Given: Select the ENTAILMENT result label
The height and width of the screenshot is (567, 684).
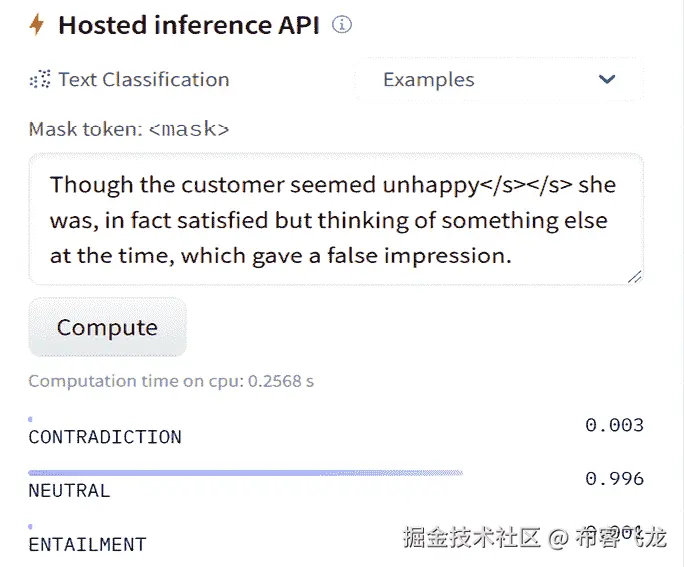Looking at the screenshot, I should (87, 545).
